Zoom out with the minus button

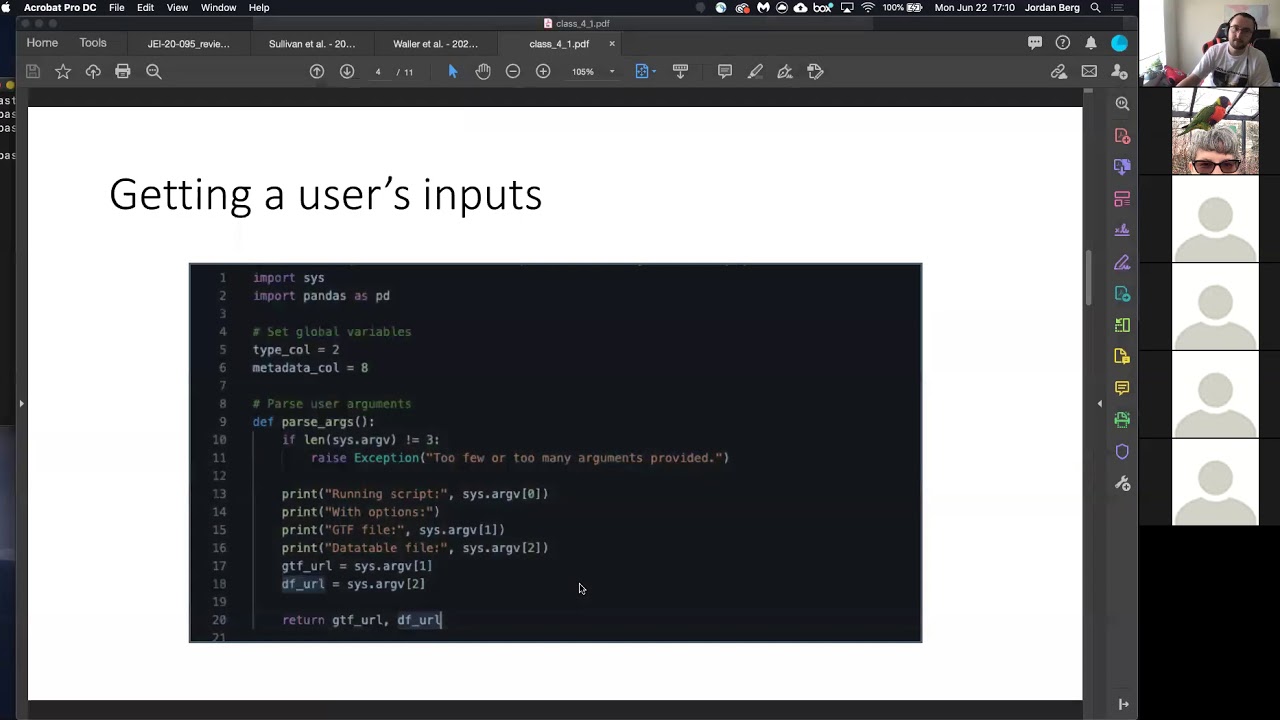[513, 71]
